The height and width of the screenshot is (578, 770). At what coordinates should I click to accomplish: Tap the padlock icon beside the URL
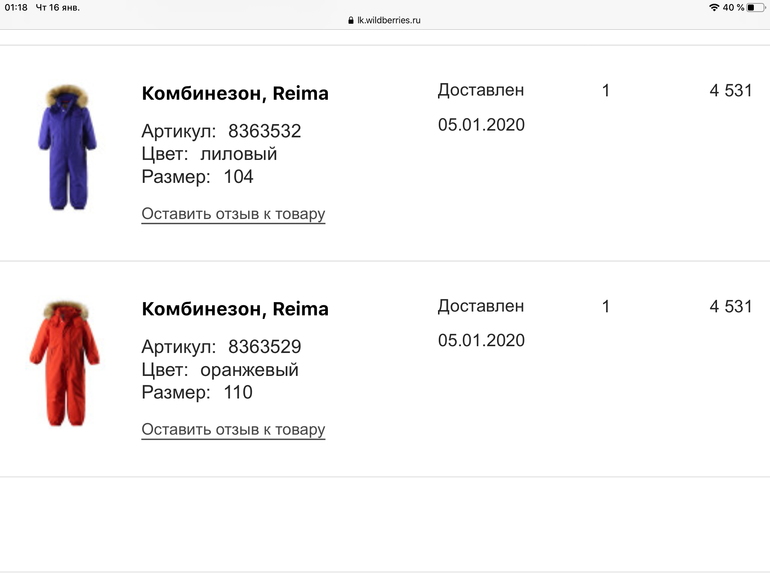pos(351,20)
